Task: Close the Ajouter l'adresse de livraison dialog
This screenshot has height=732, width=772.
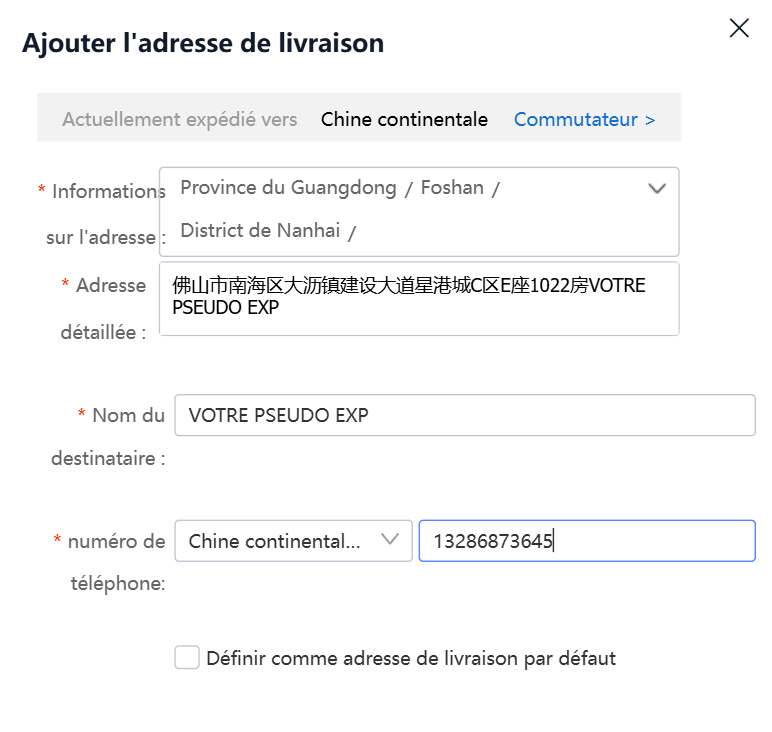Action: [739, 28]
